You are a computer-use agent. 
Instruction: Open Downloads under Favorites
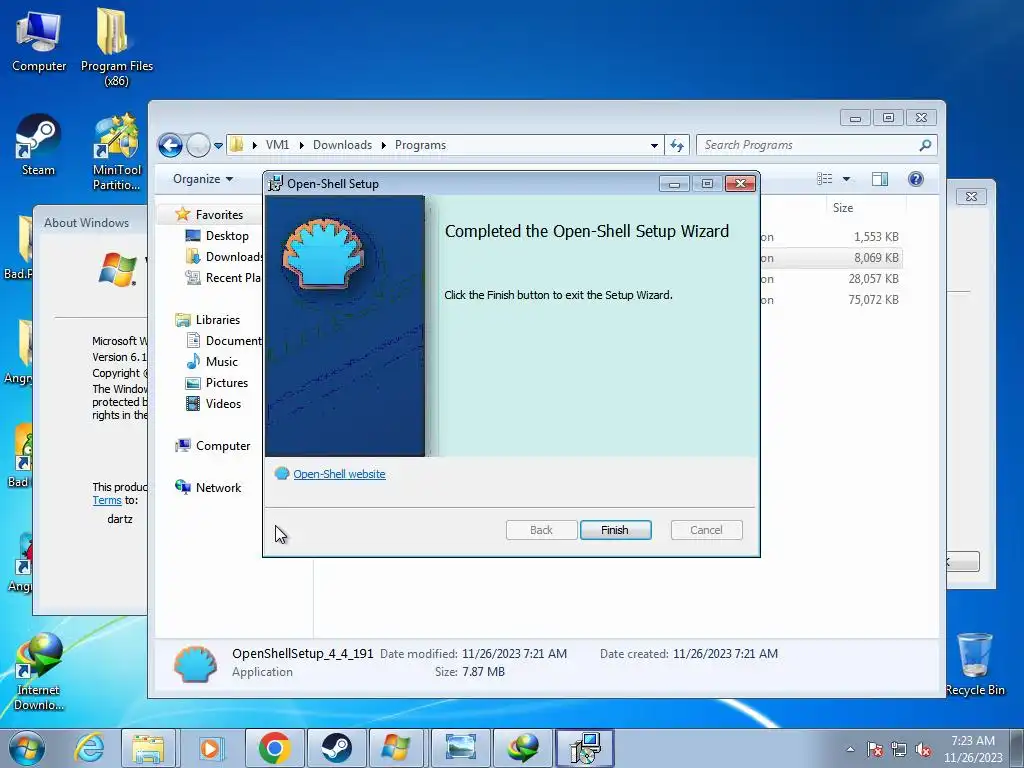coord(224,257)
